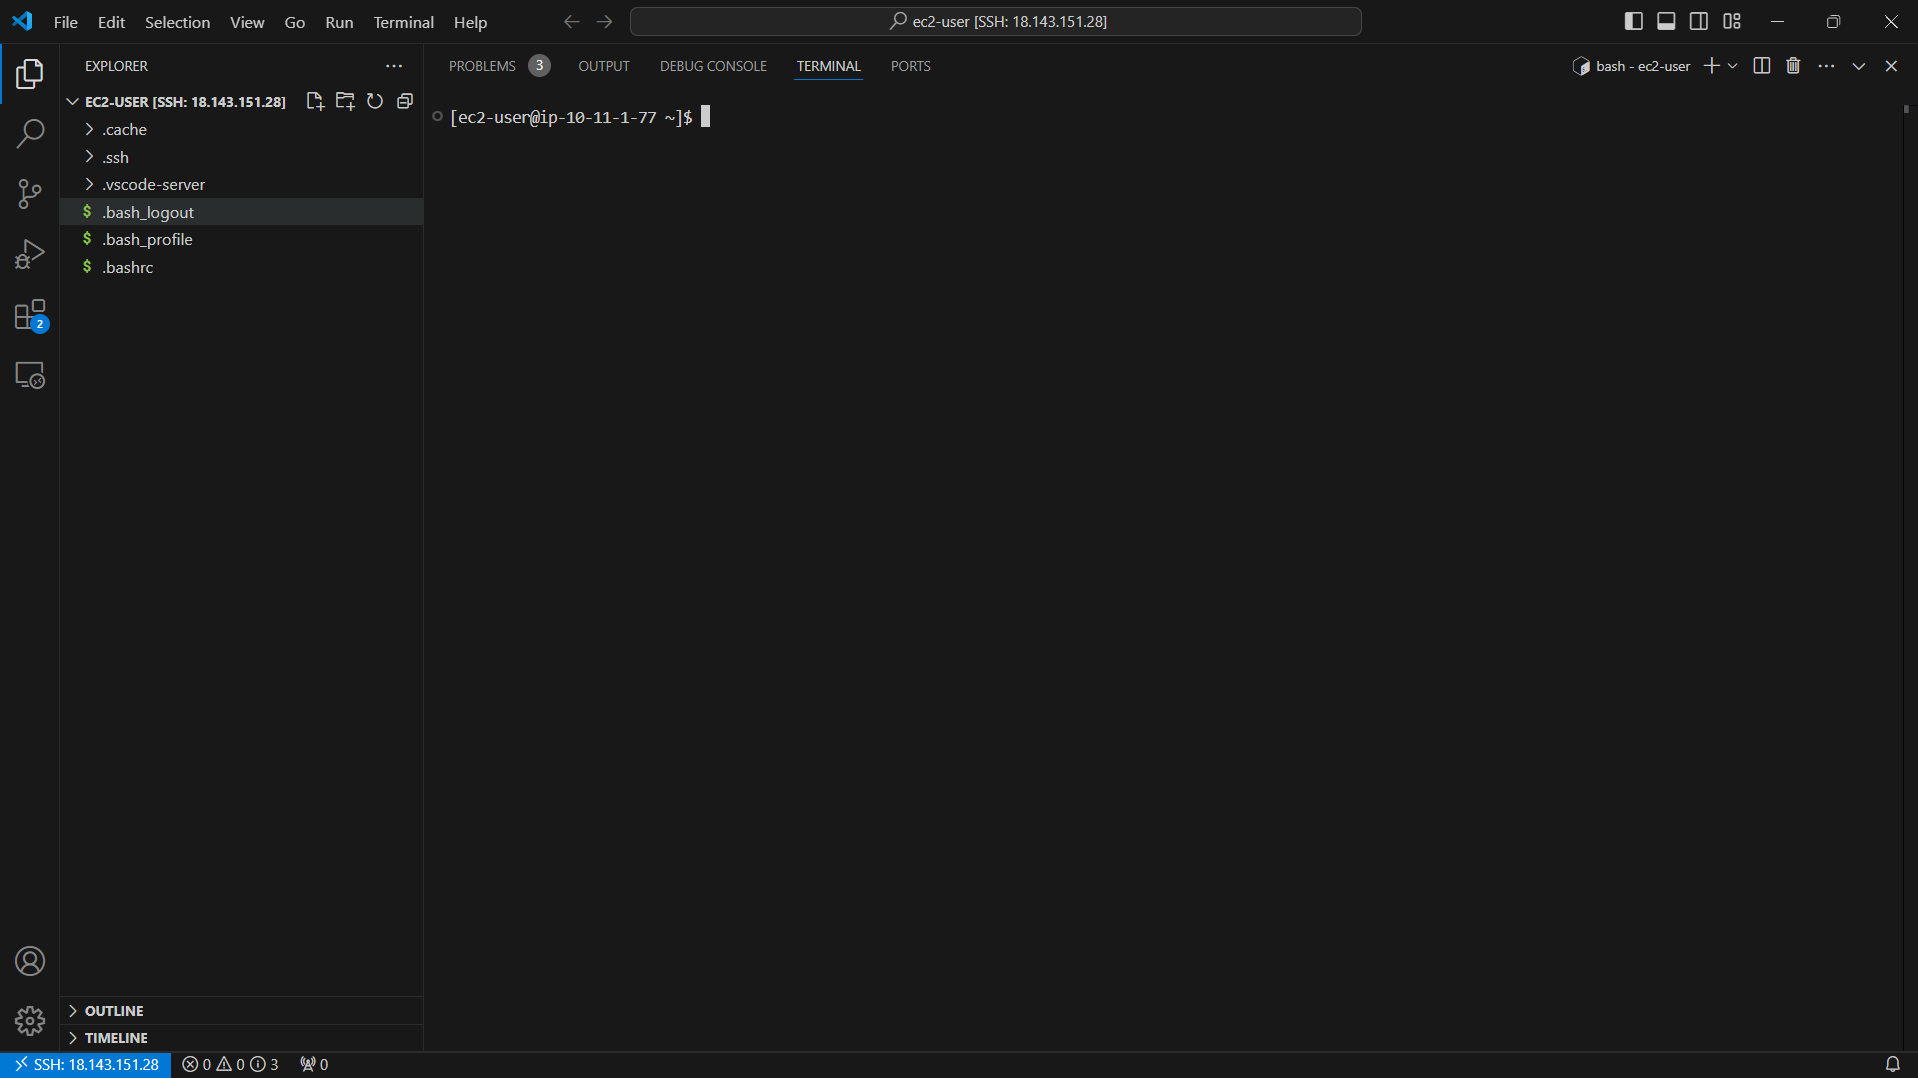Screen dimensions: 1918x1078
Task: Split the terminal panel
Action: pyautogui.click(x=1762, y=66)
